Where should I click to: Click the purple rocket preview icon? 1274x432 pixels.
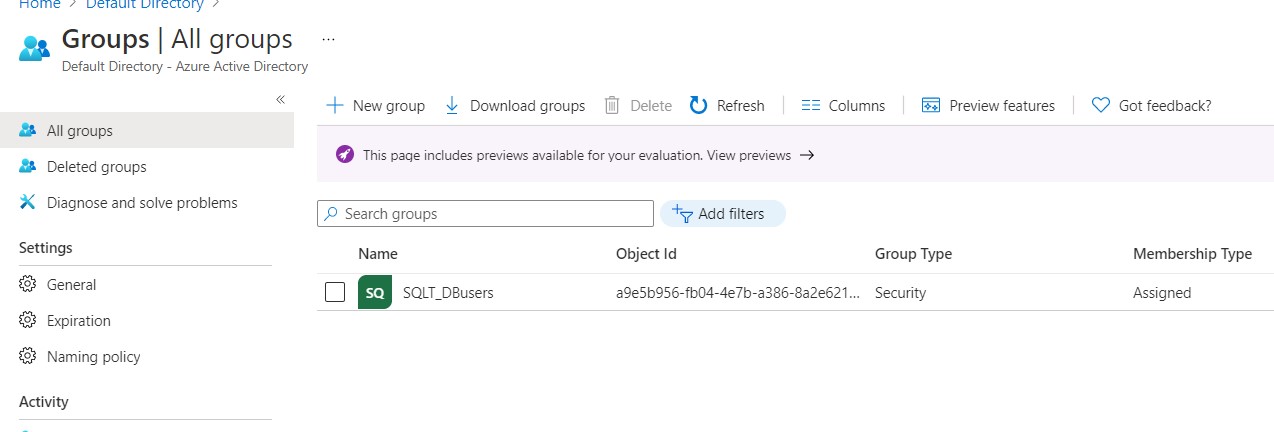345,155
